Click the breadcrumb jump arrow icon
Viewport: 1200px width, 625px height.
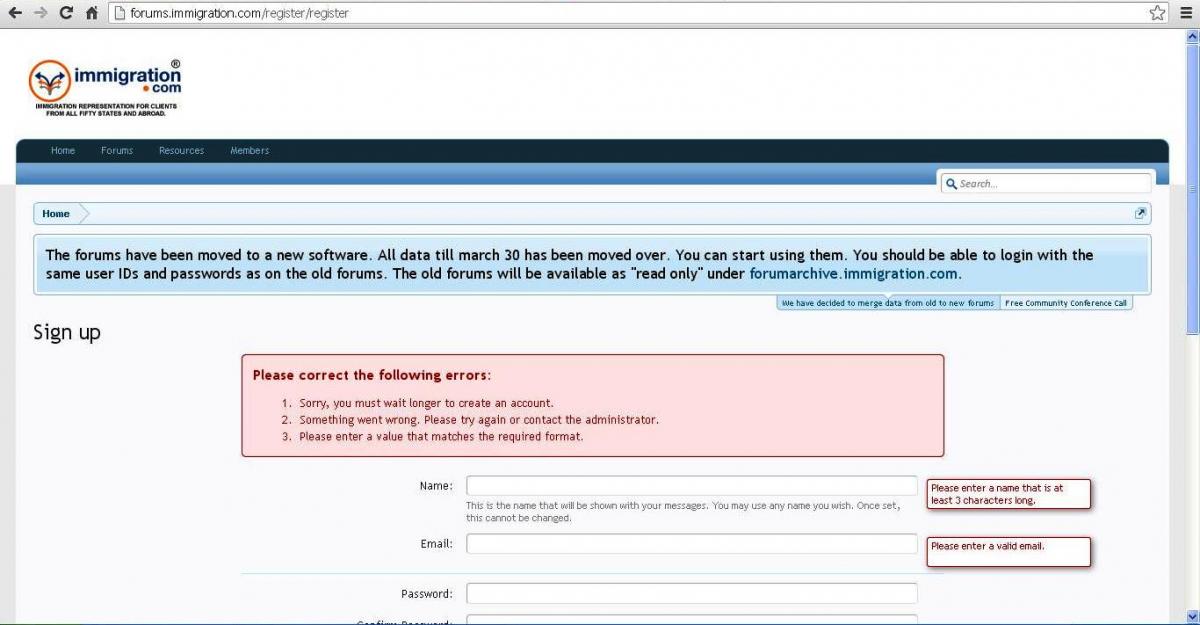(1141, 213)
